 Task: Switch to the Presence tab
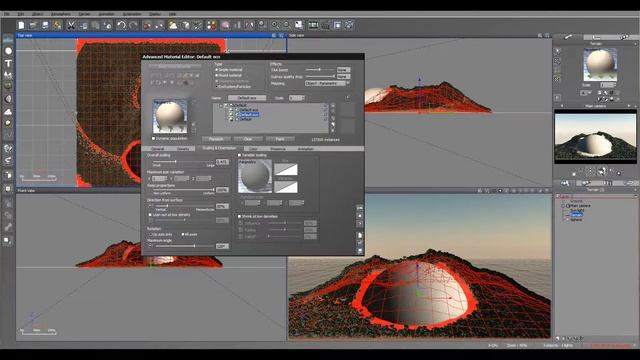pos(278,149)
